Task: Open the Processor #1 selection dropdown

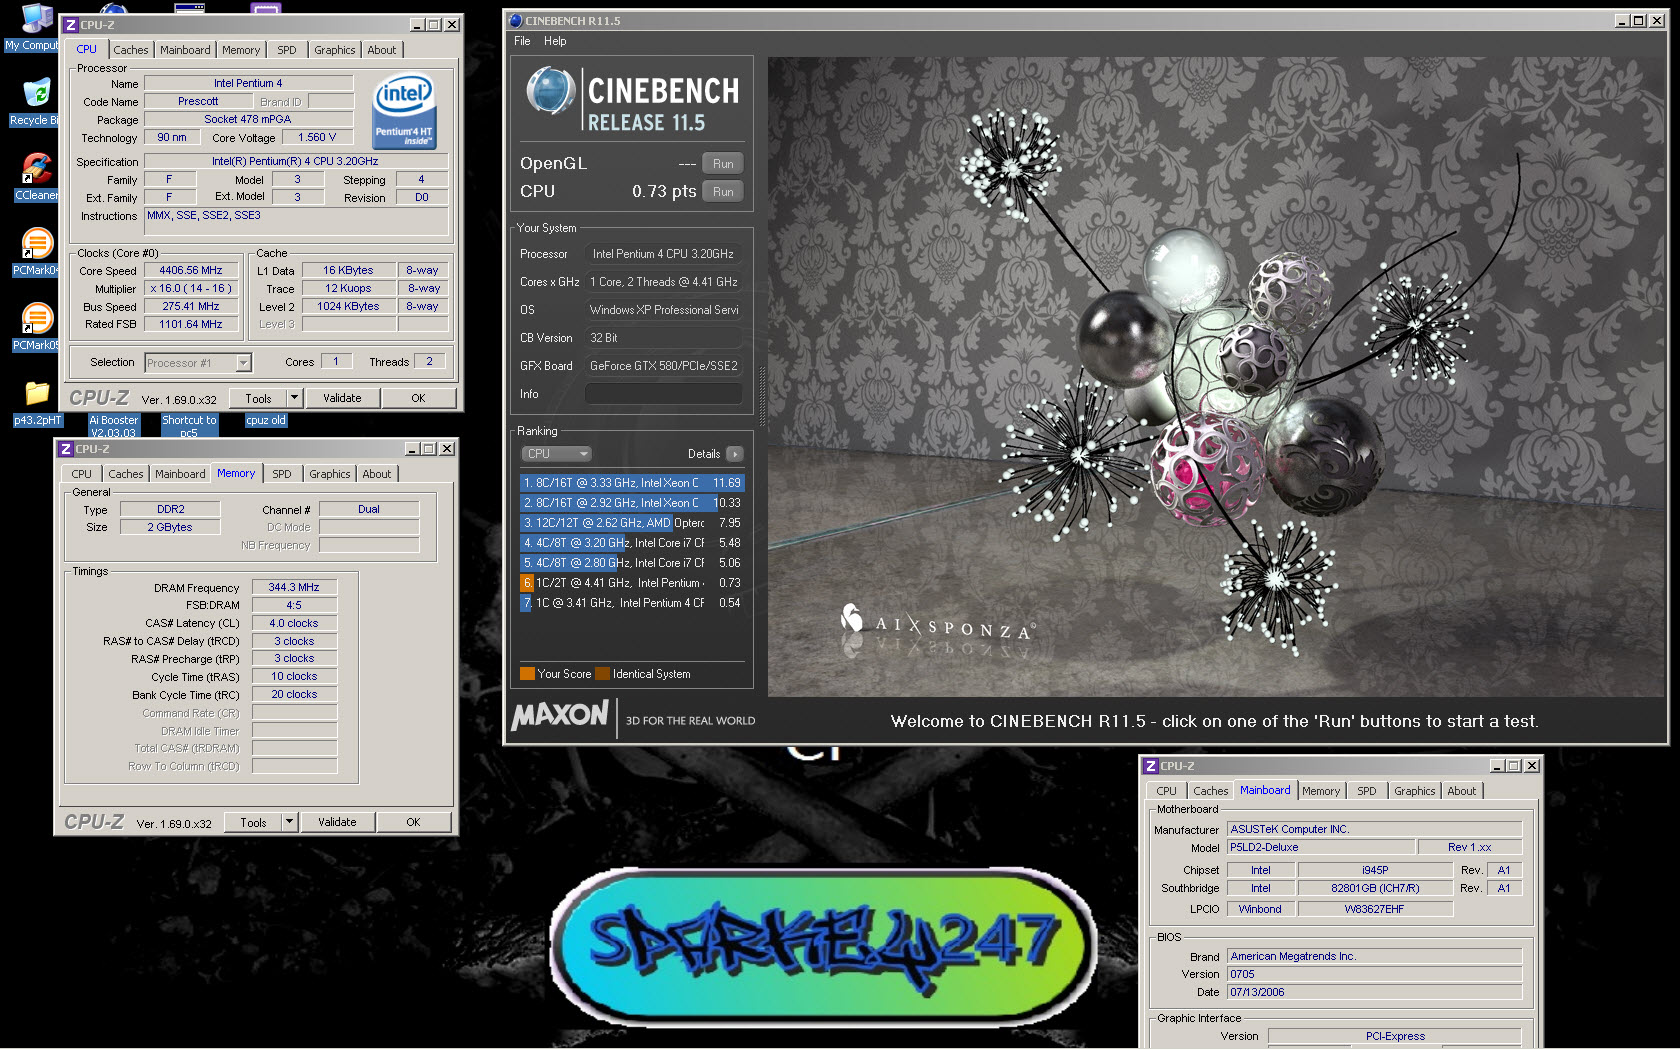Action: 198,363
